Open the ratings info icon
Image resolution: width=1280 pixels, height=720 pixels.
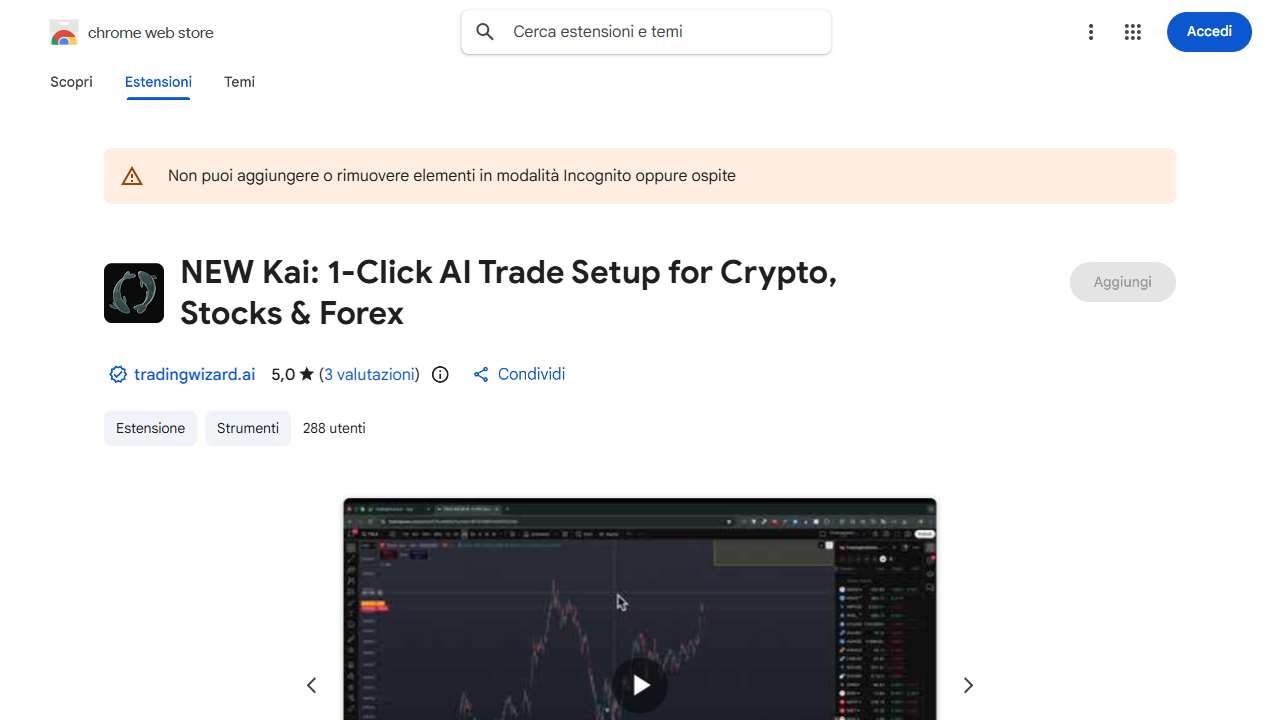pyautogui.click(x=440, y=375)
